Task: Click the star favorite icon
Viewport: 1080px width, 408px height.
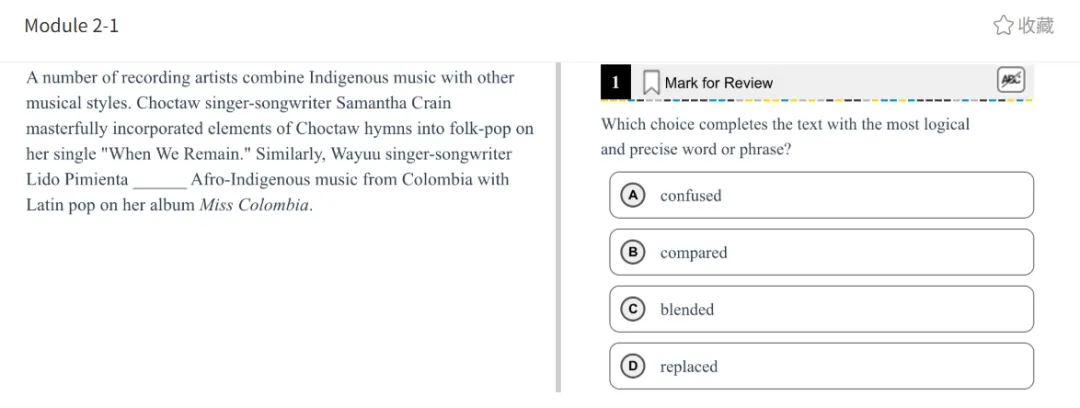Action: 1002,26
